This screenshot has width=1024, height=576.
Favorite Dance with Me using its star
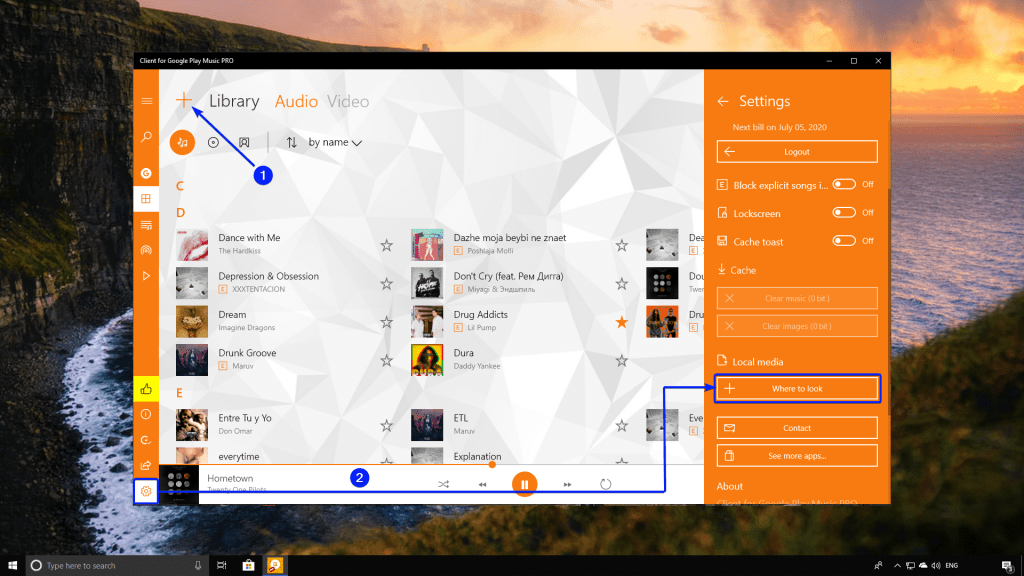tap(386, 245)
